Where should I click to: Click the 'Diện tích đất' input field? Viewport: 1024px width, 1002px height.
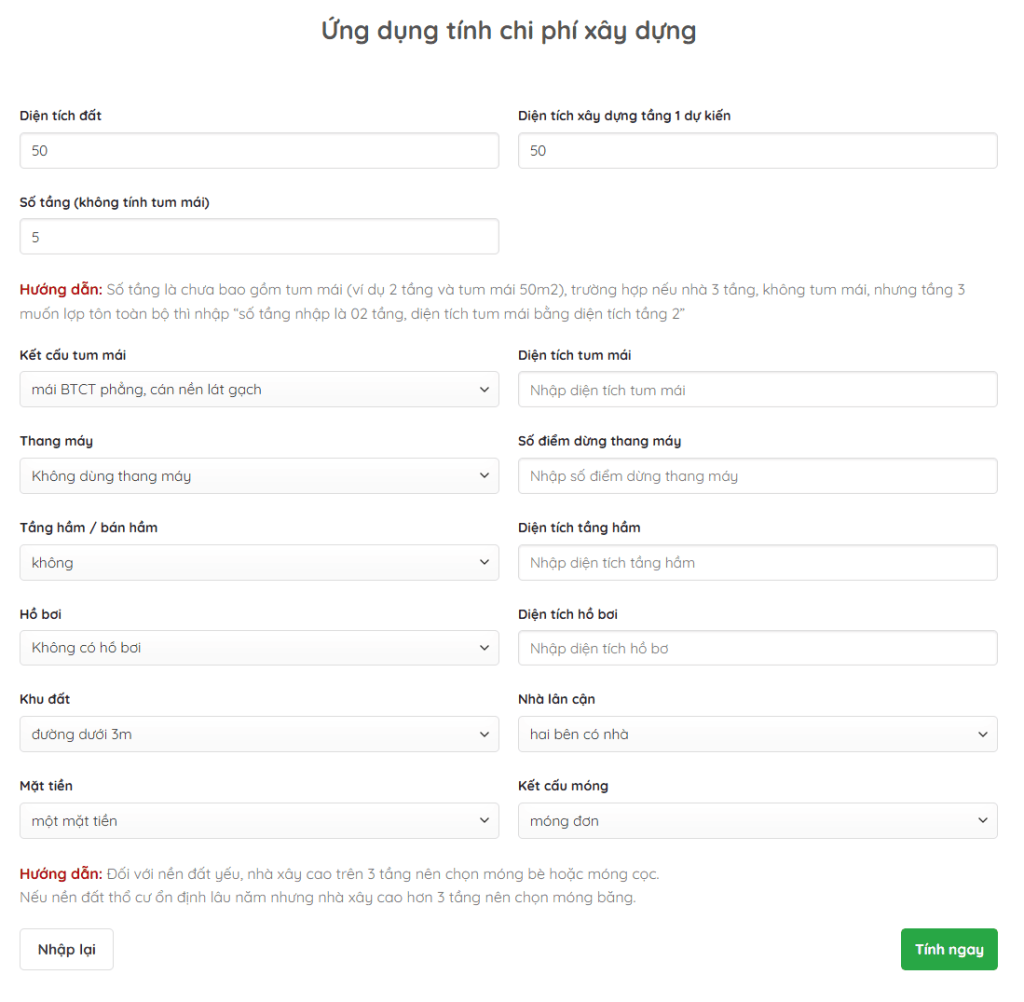pos(258,151)
